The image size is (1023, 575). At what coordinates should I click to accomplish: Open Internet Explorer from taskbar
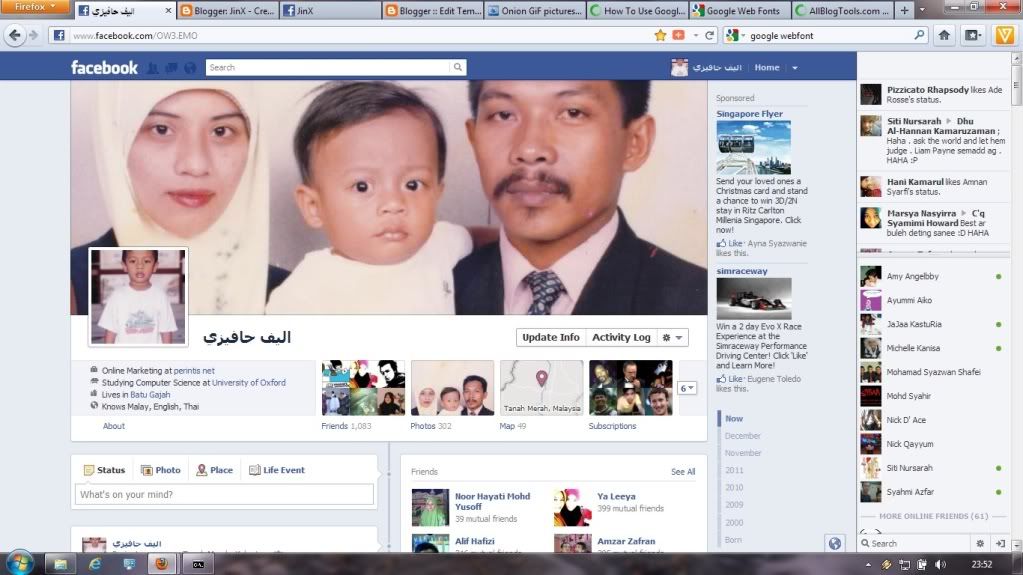tap(95, 564)
